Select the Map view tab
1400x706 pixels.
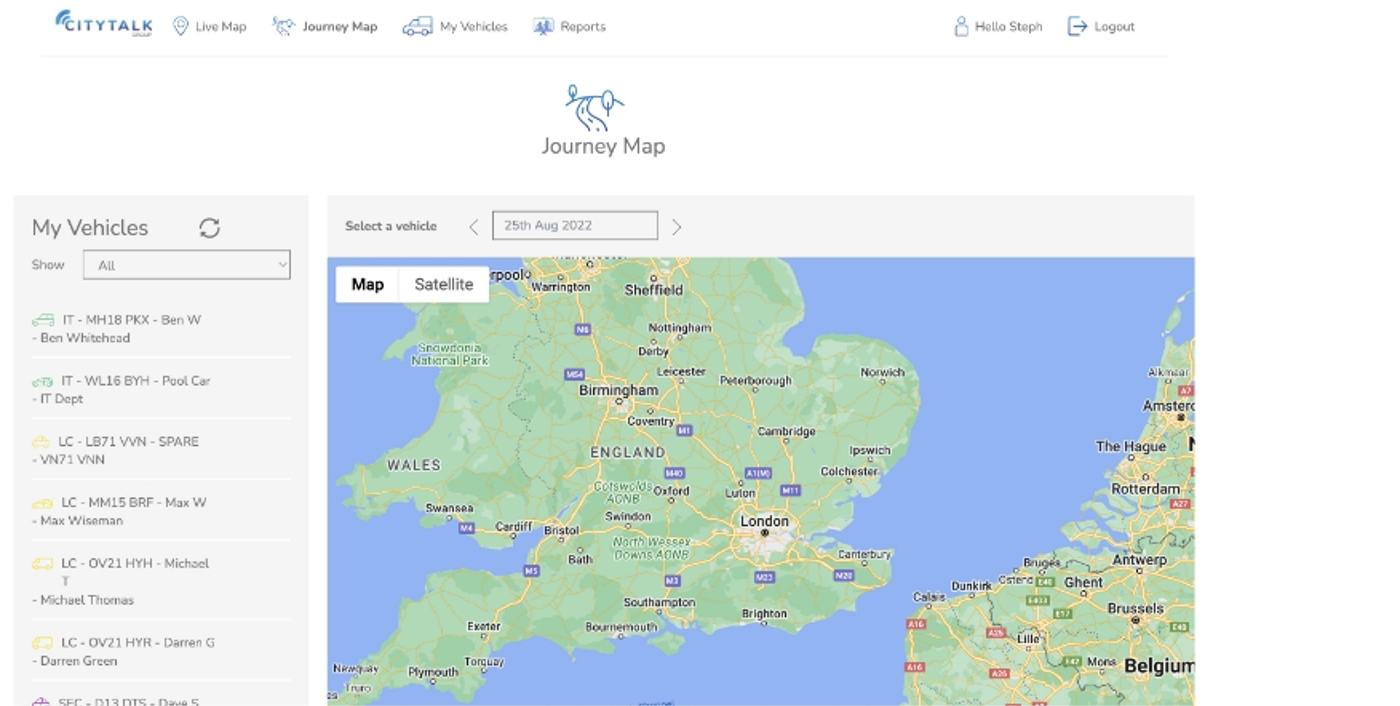point(367,284)
